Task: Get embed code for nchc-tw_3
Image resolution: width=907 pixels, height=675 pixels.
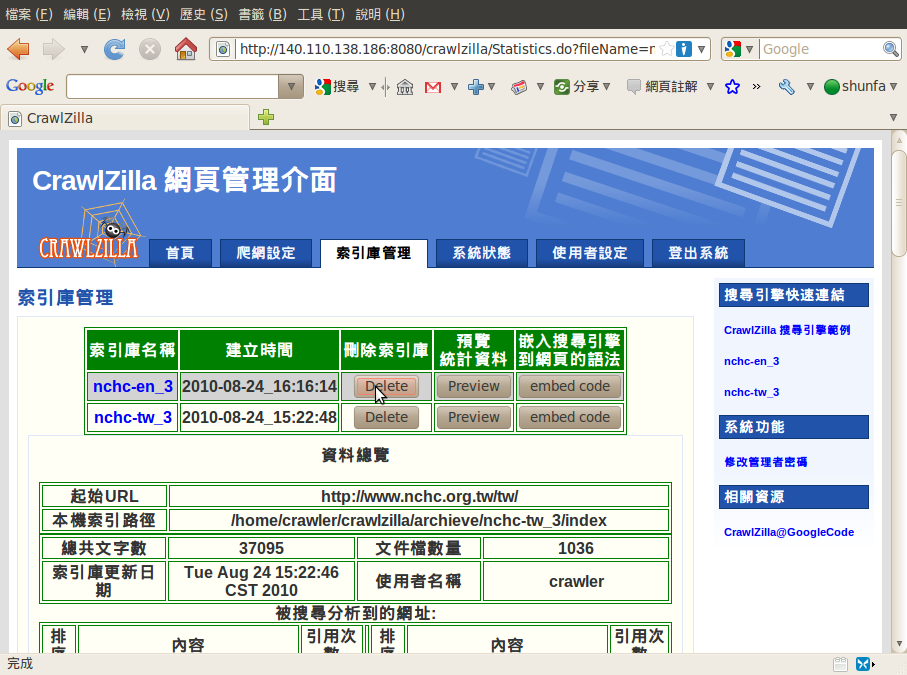Action: (570, 417)
